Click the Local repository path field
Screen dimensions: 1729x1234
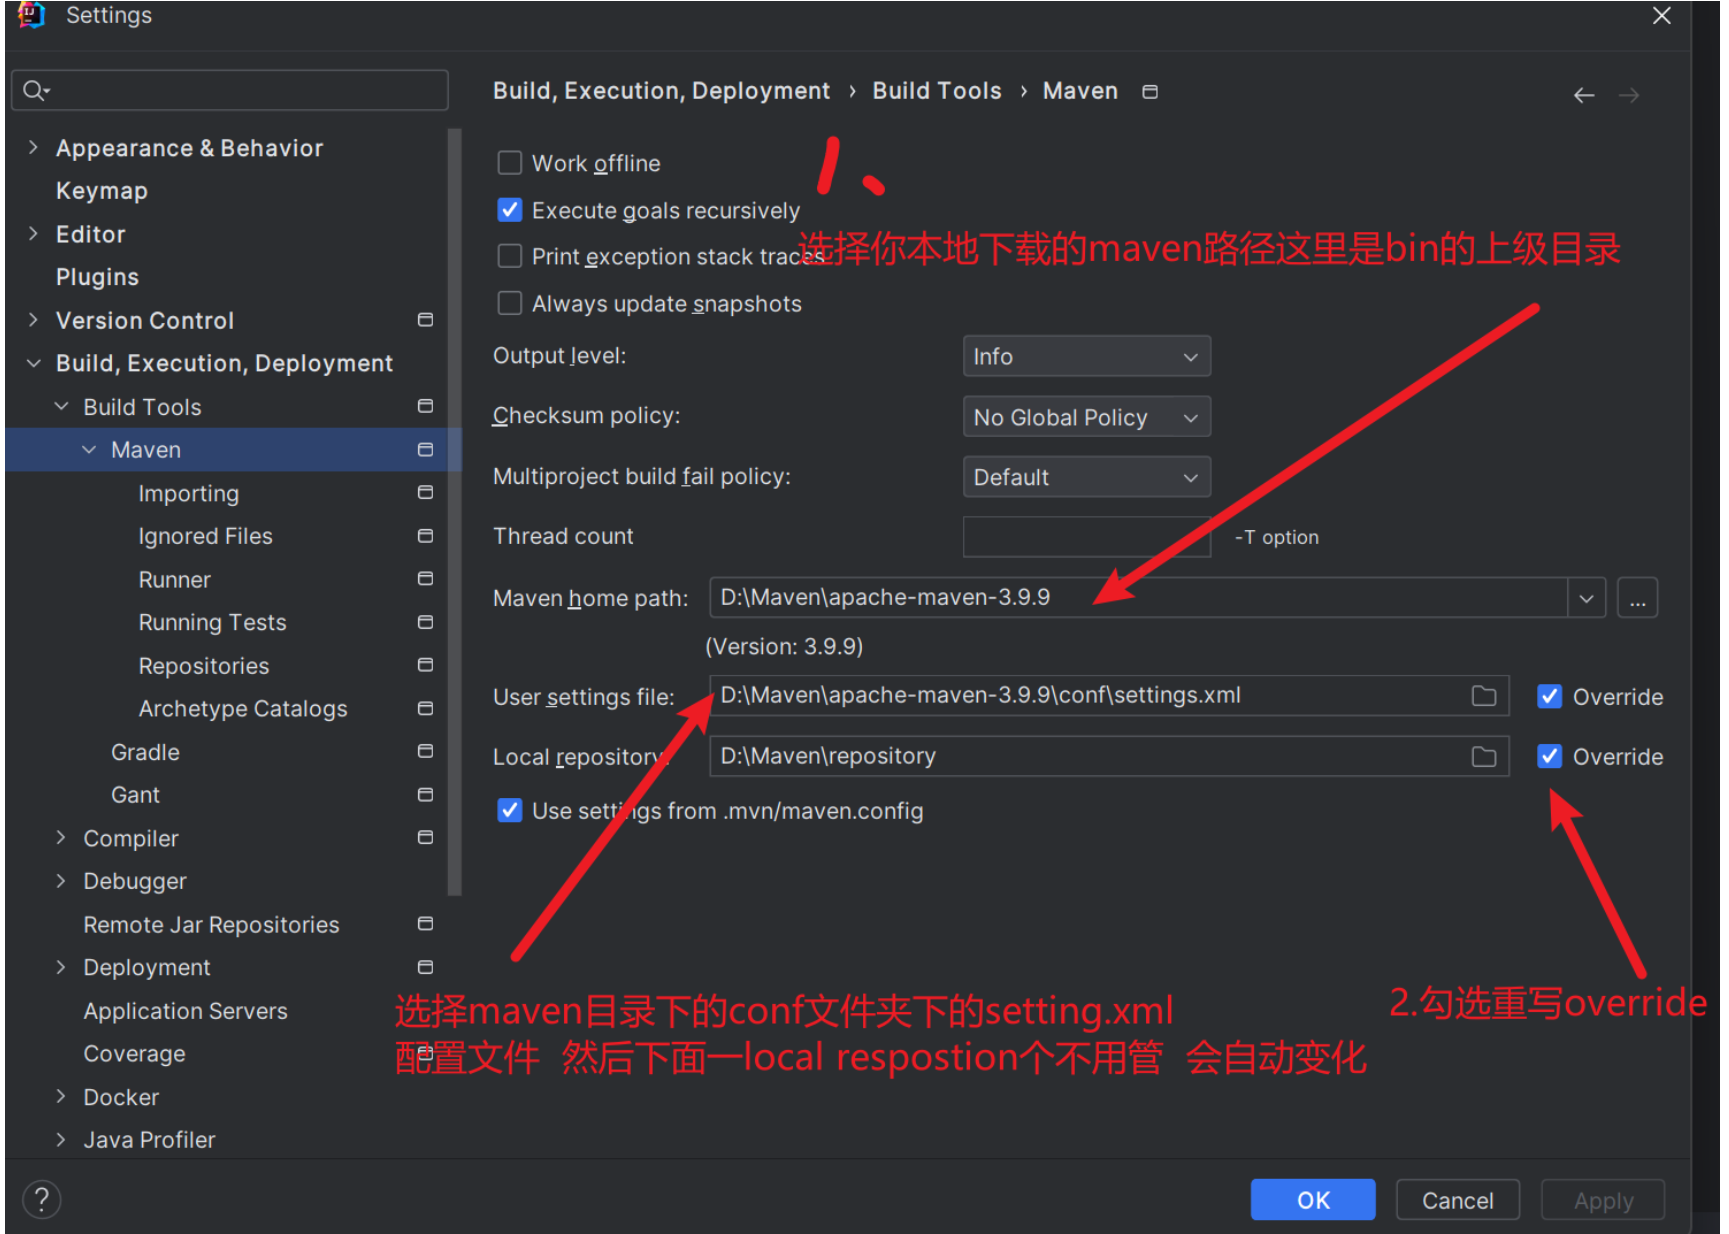(1108, 757)
